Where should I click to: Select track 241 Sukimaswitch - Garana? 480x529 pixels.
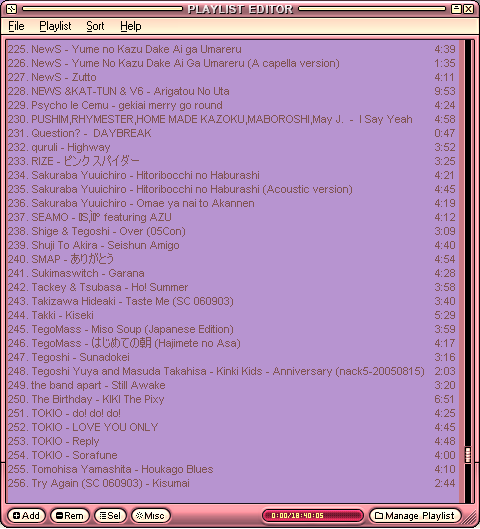(x=232, y=273)
